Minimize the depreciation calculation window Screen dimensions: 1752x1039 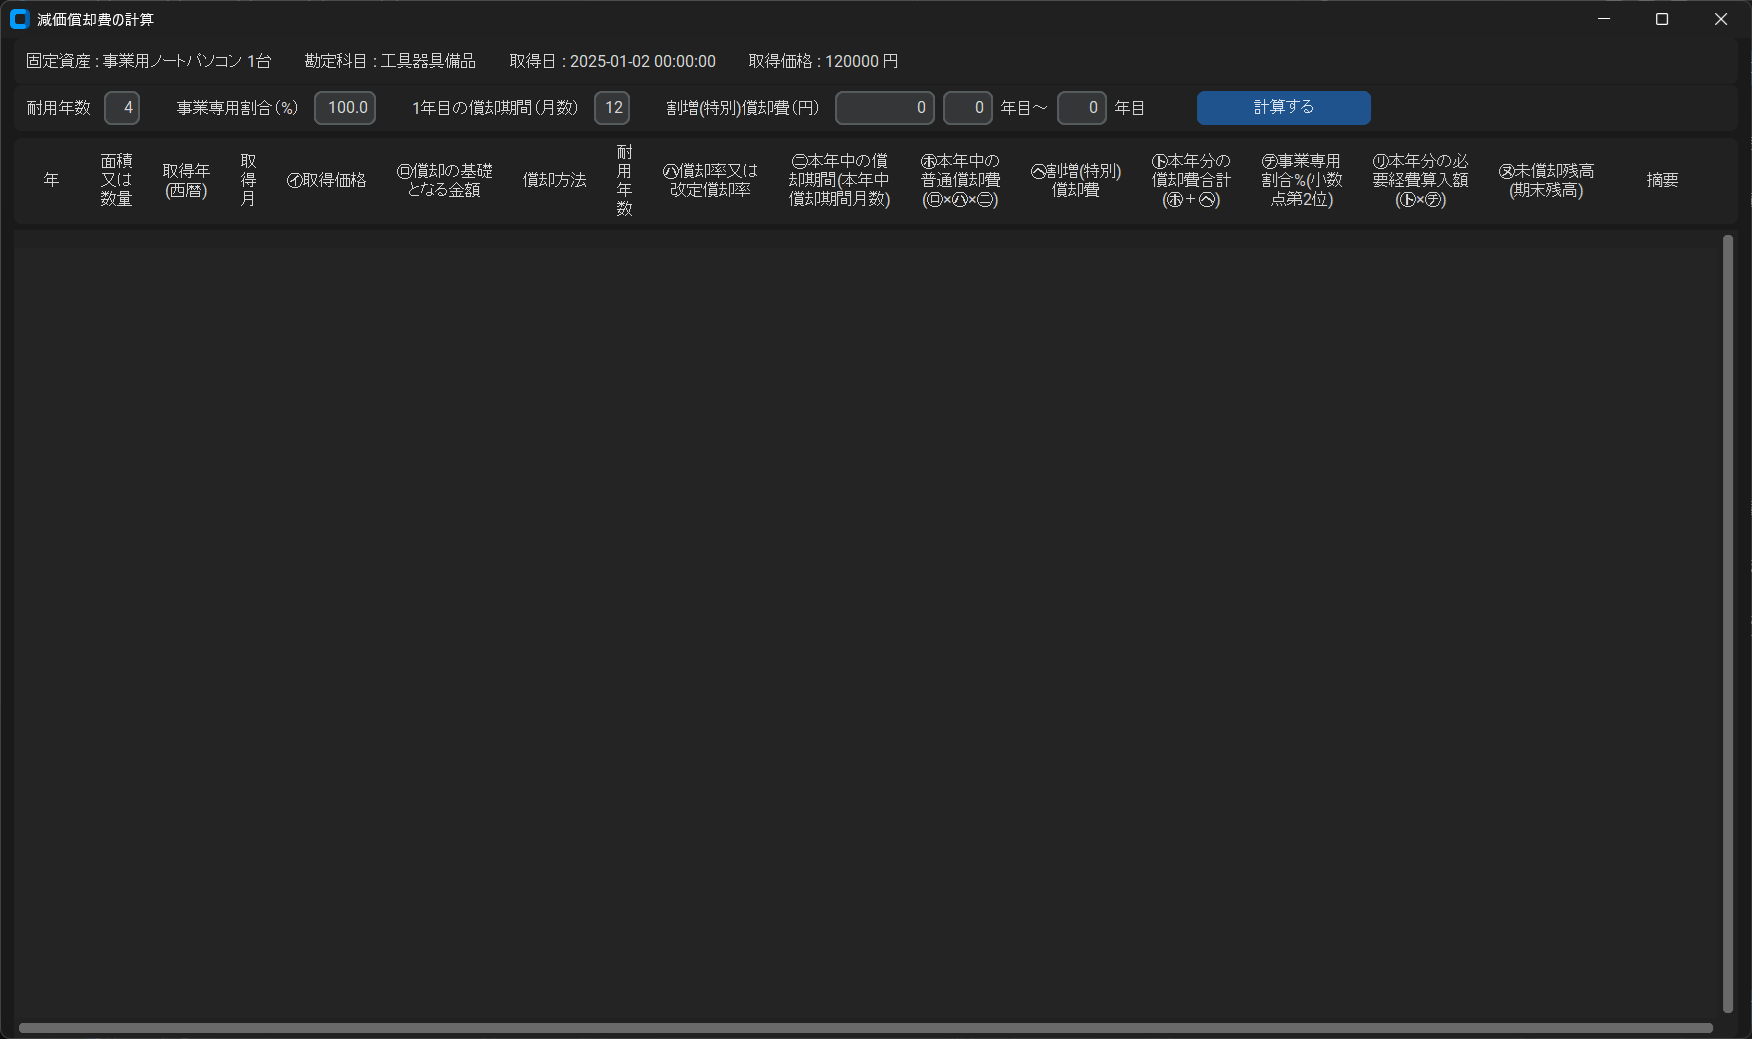(x=1604, y=19)
